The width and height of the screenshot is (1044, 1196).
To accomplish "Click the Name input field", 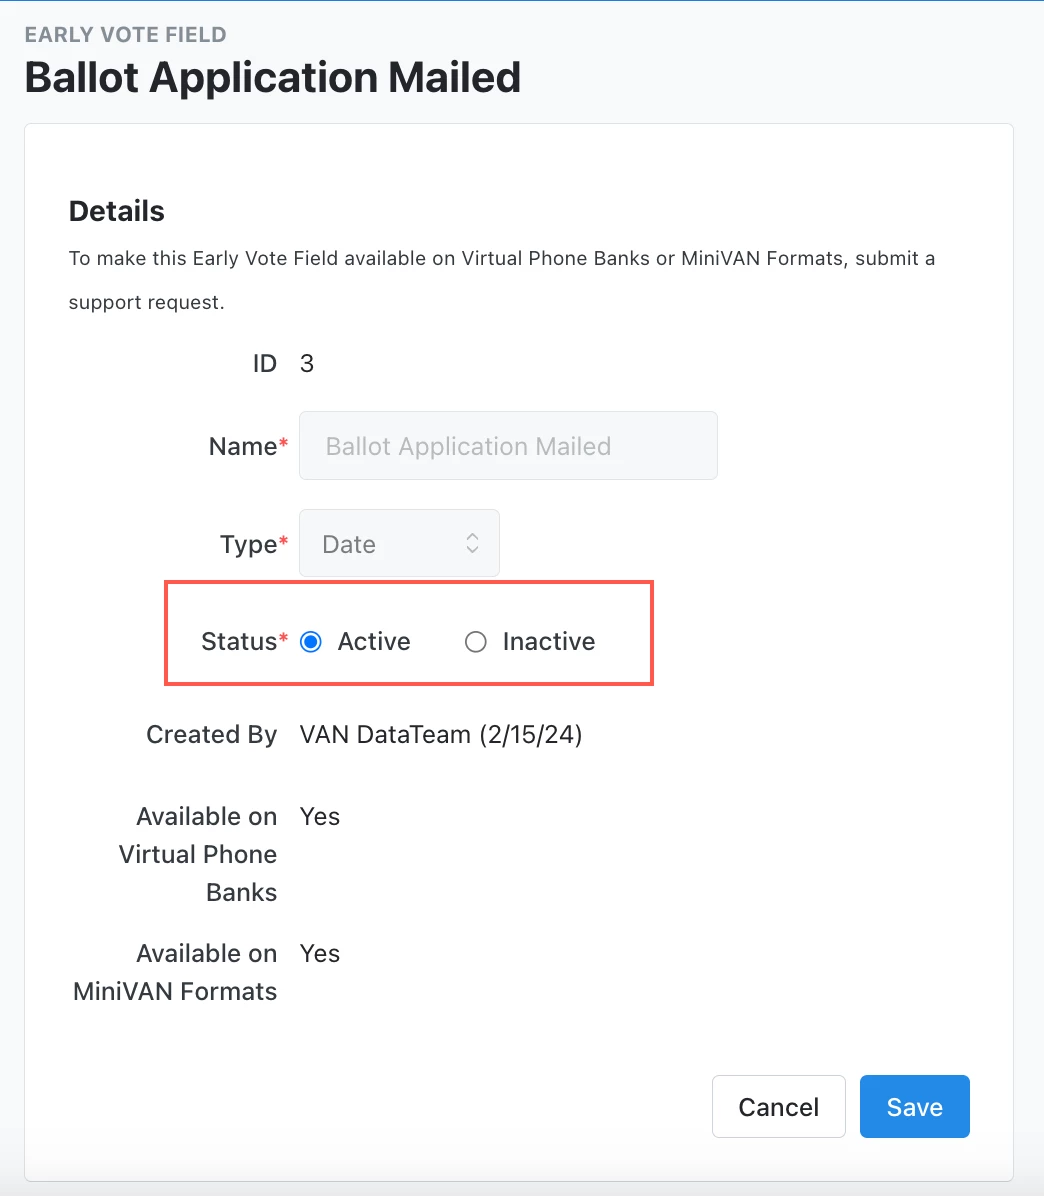I will pos(508,446).
